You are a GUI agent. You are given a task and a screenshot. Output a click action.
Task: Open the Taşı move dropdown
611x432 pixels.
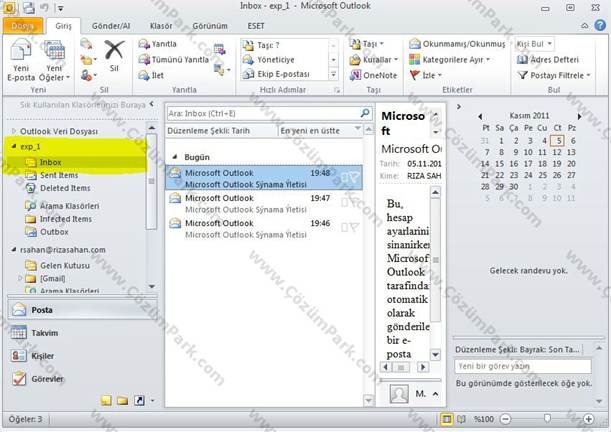click(367, 44)
